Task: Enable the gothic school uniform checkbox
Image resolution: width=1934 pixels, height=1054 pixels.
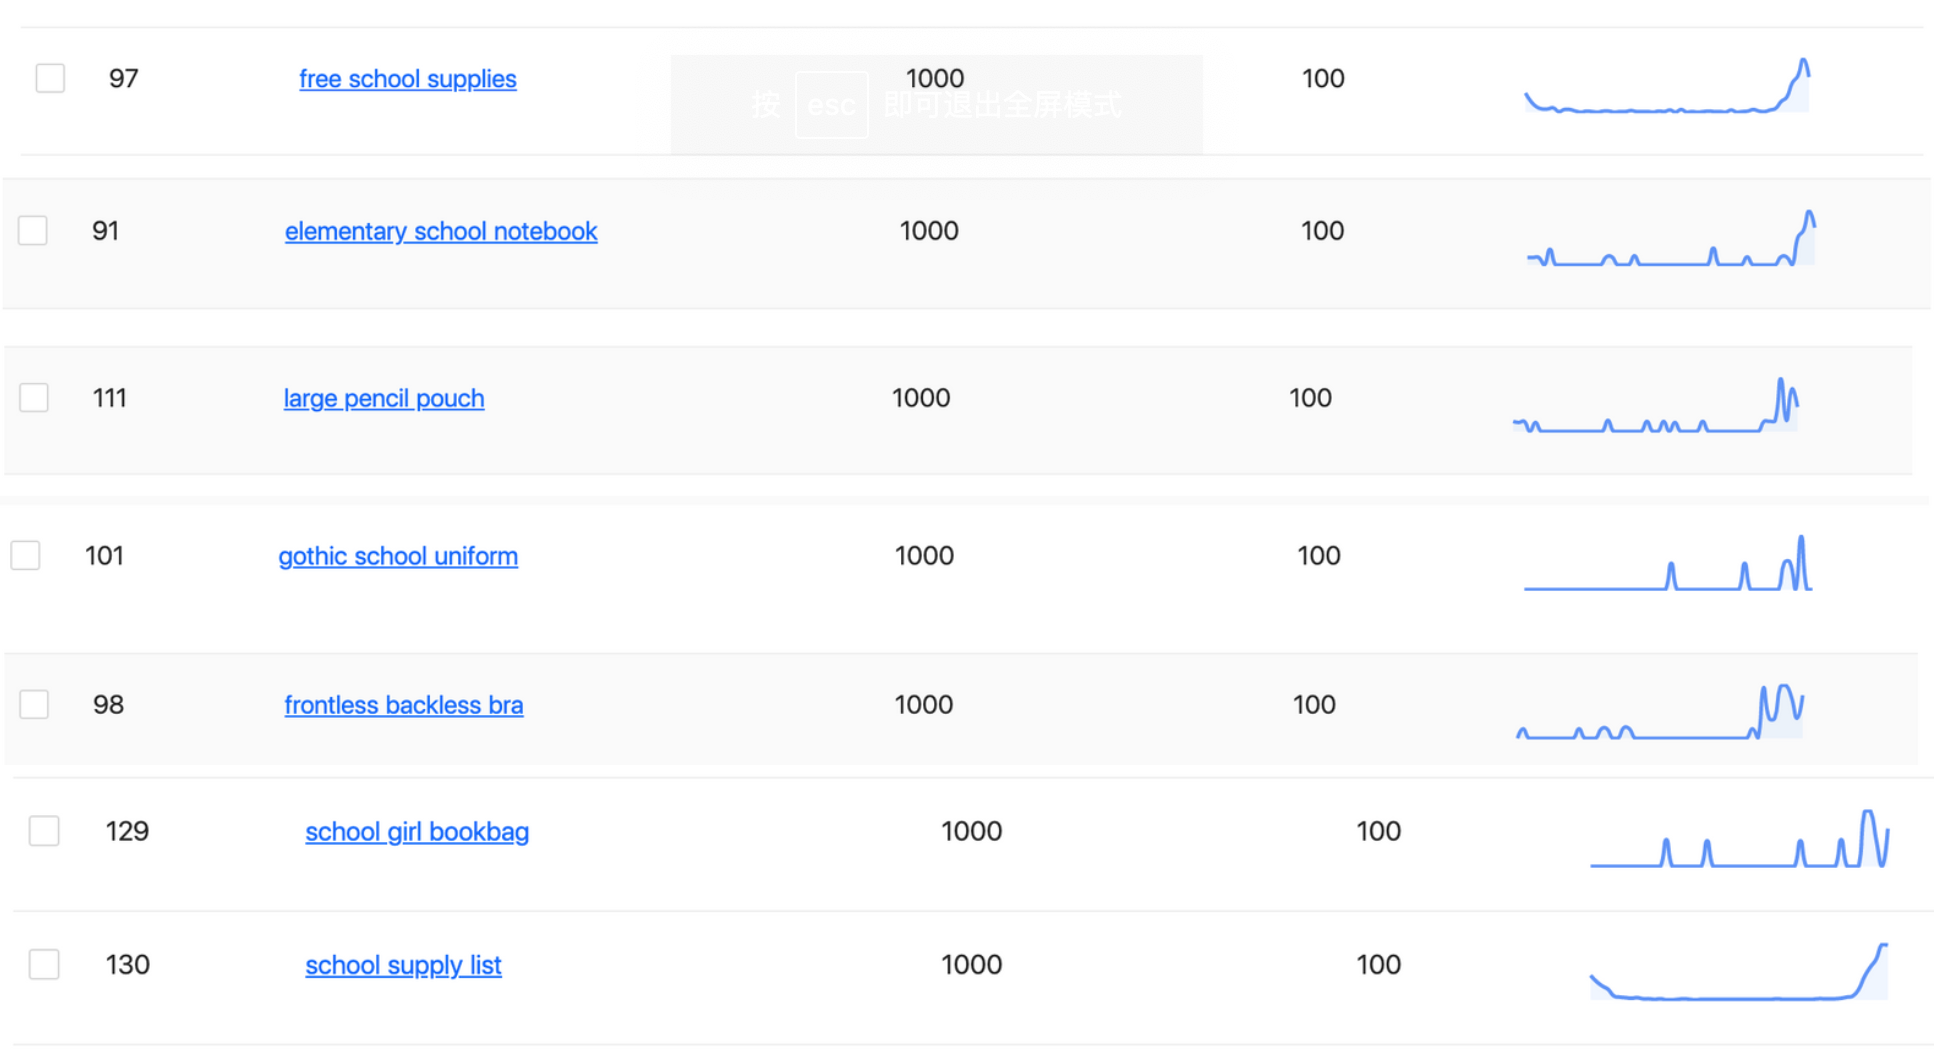Action: [25, 555]
